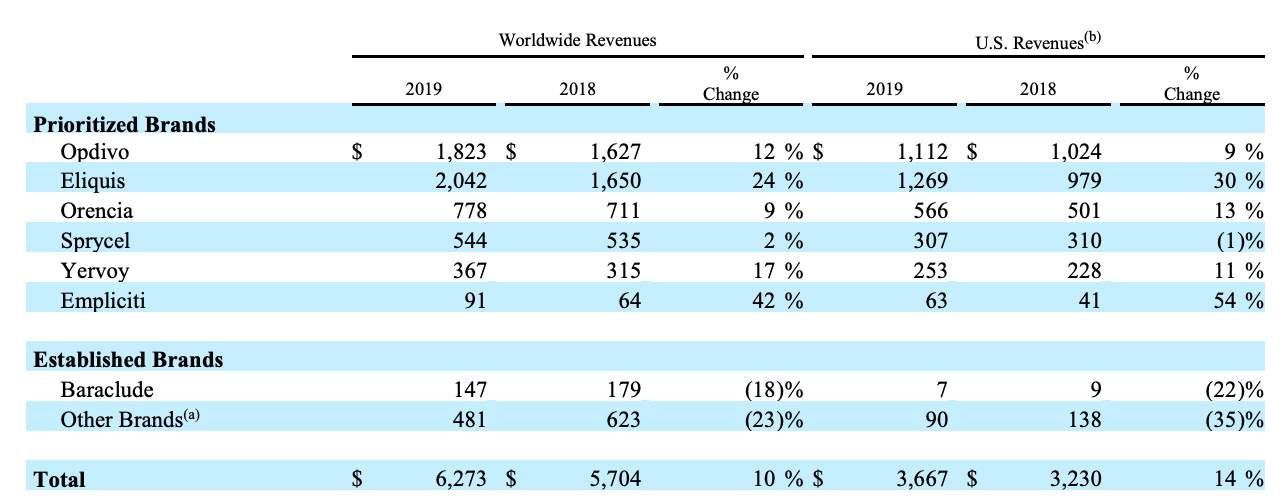Click Orencia 2018 worldwide value 711

(x=622, y=211)
